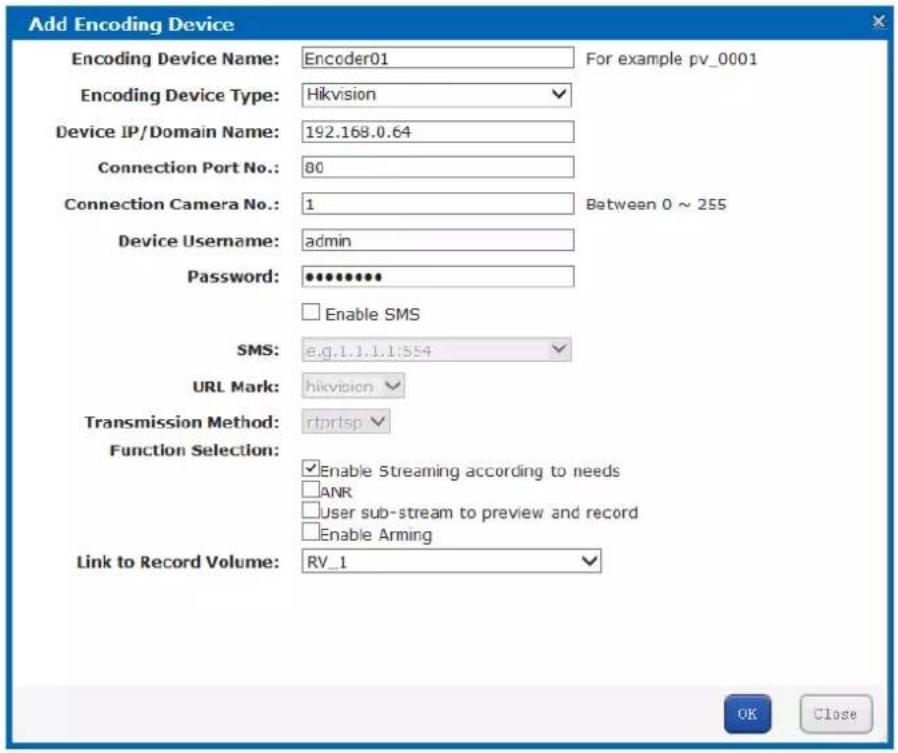Click the 'For example pv_0001' hint text
Image resolution: width=898 pixels, height=753 pixels.
click(671, 59)
